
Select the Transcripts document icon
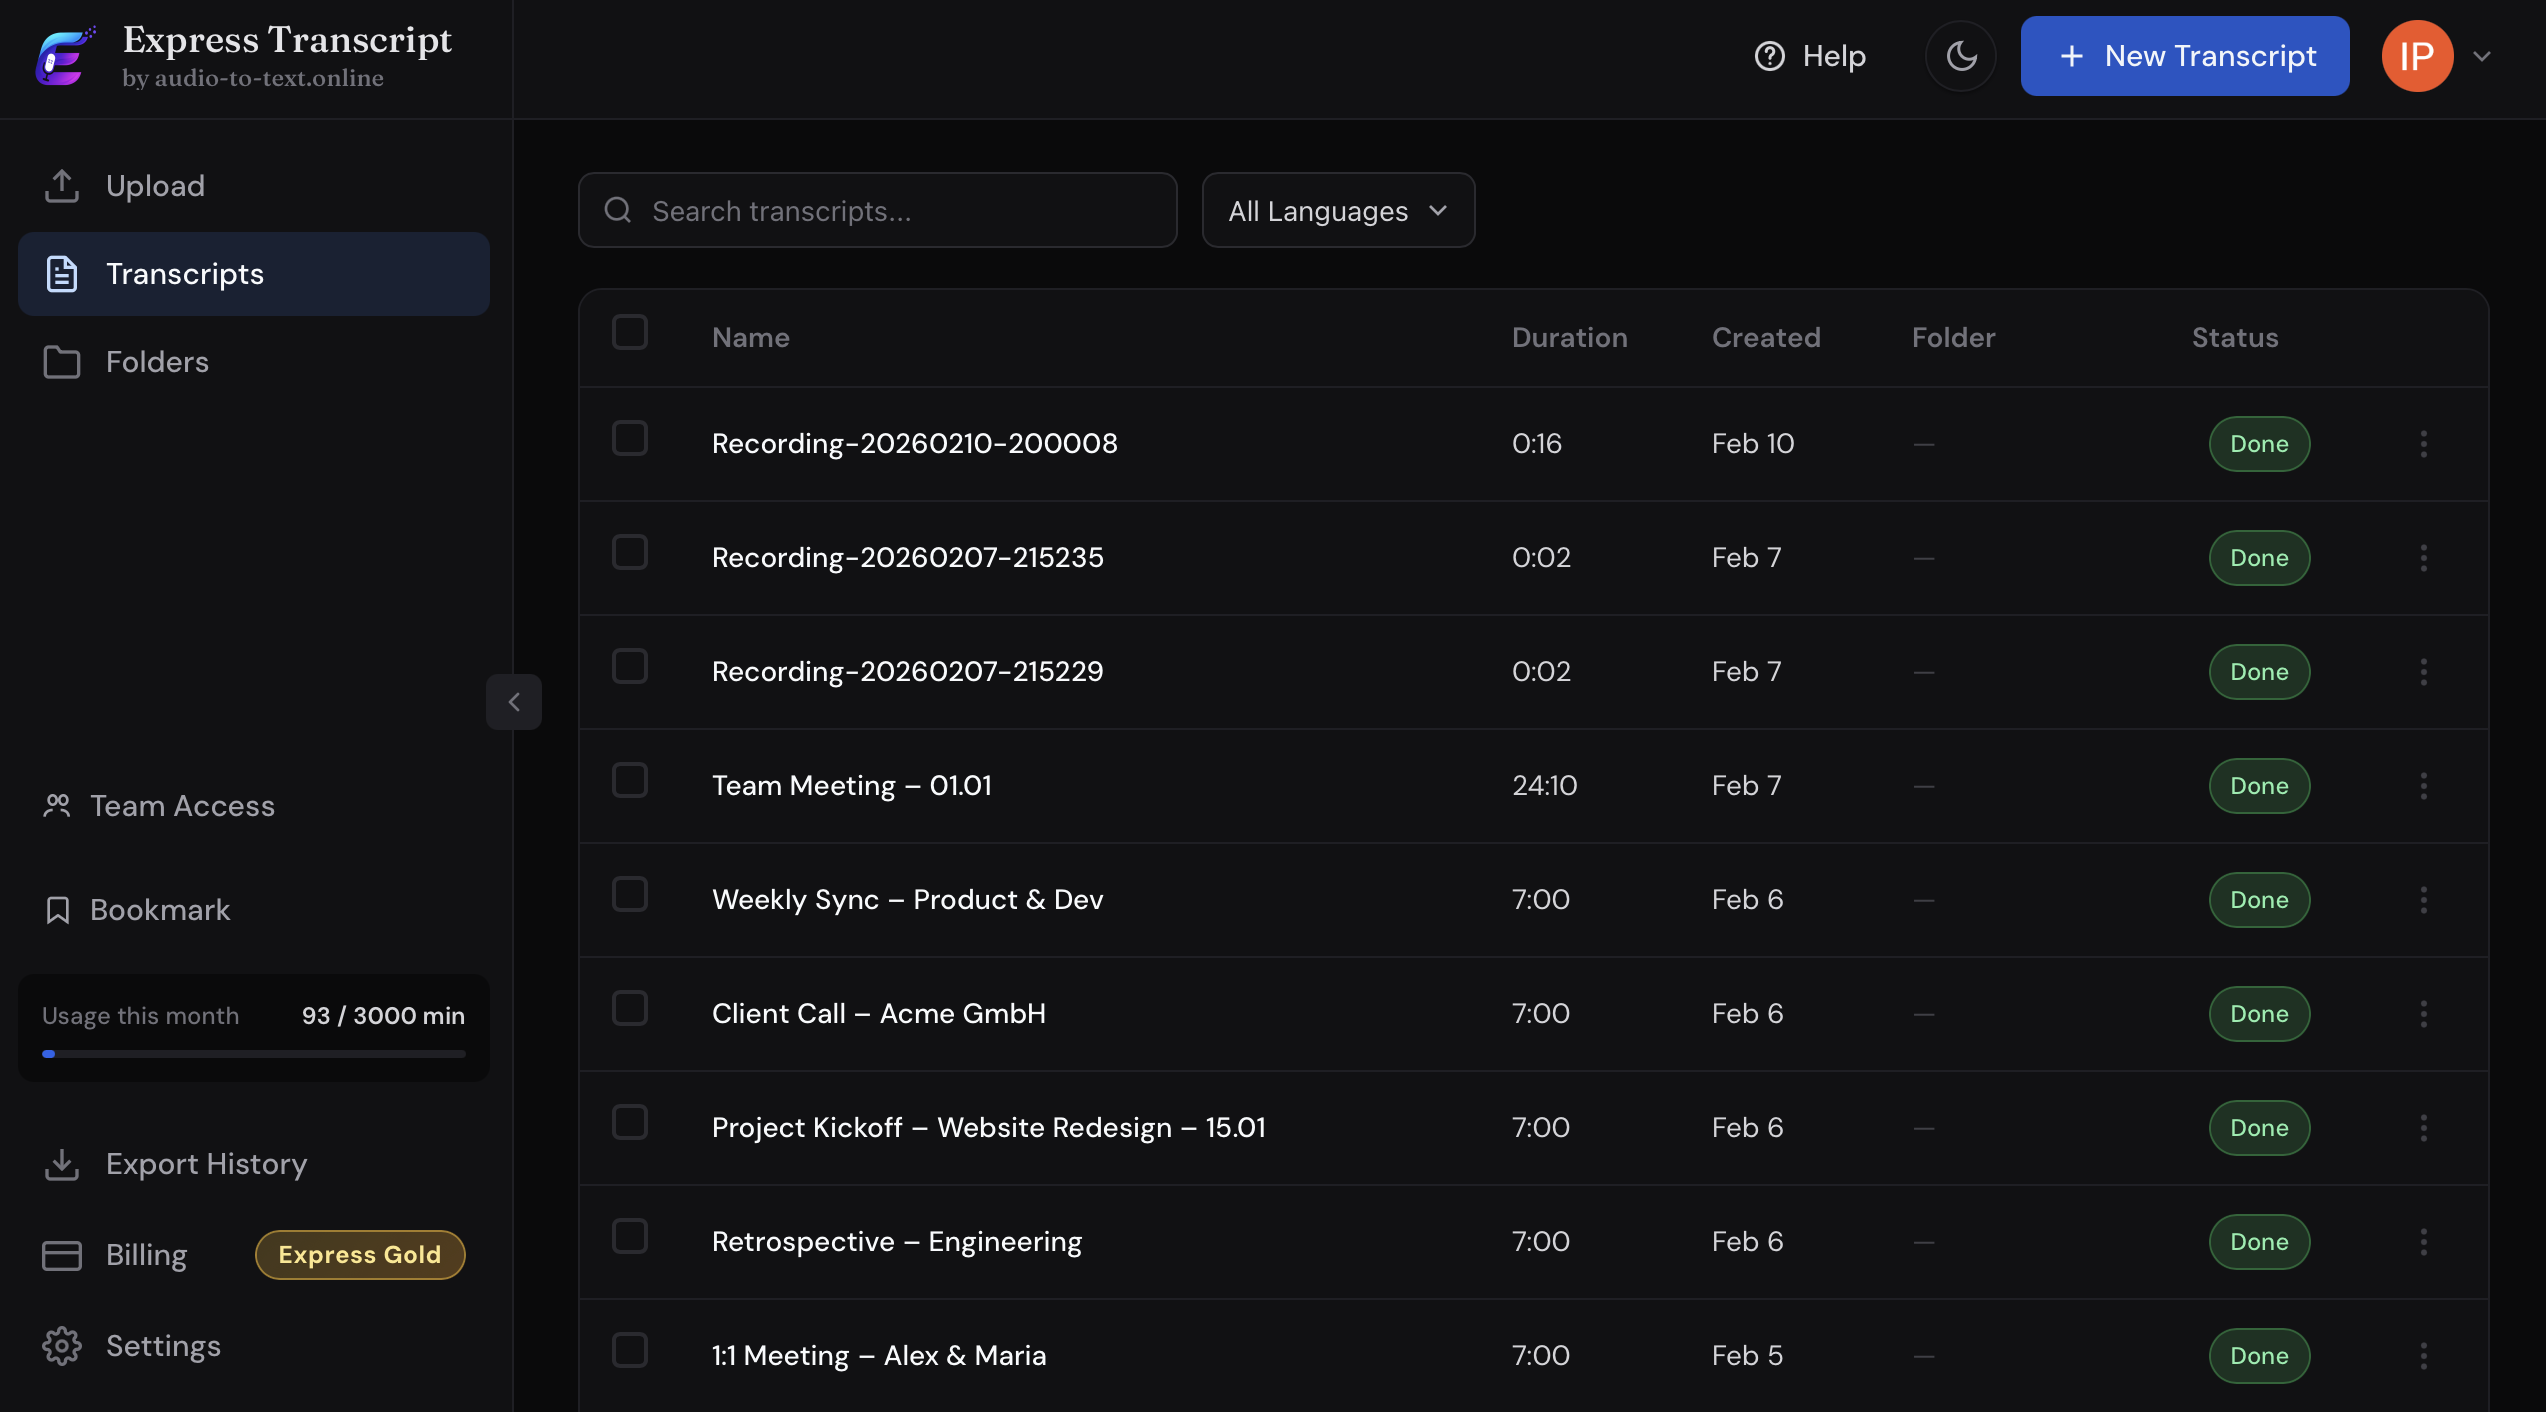(x=62, y=273)
